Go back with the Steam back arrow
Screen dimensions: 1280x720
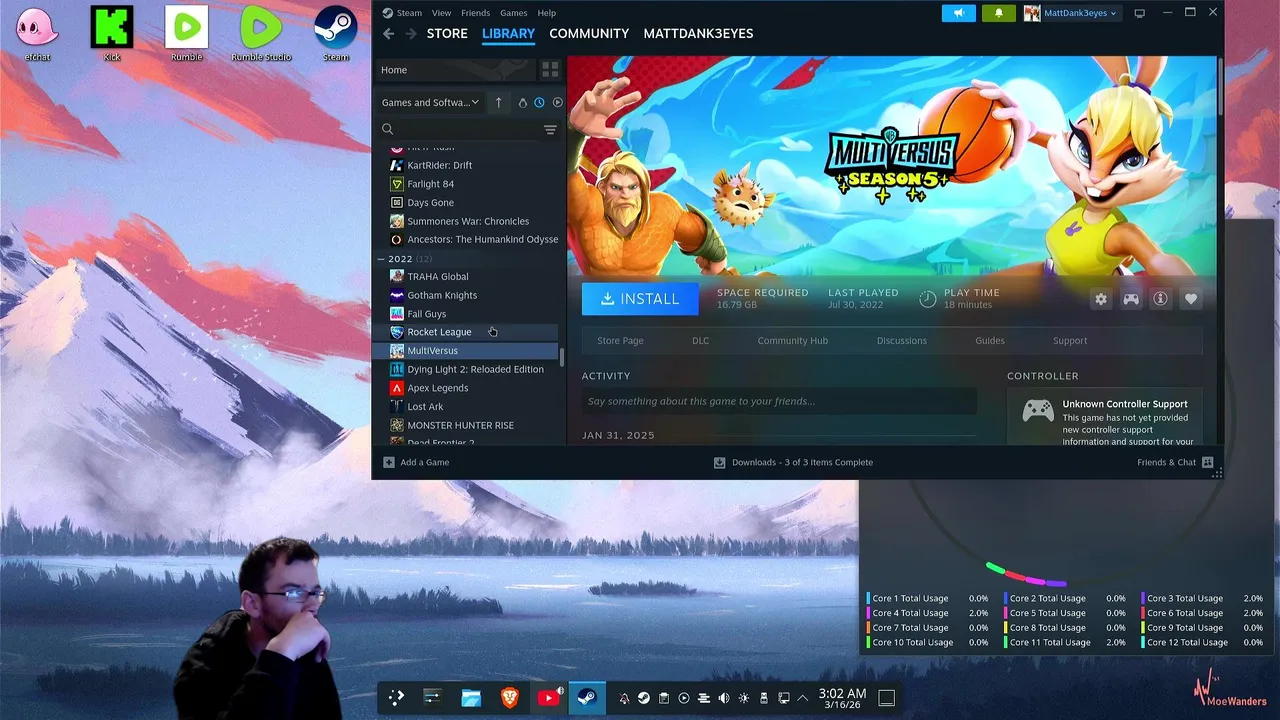pyautogui.click(x=389, y=34)
